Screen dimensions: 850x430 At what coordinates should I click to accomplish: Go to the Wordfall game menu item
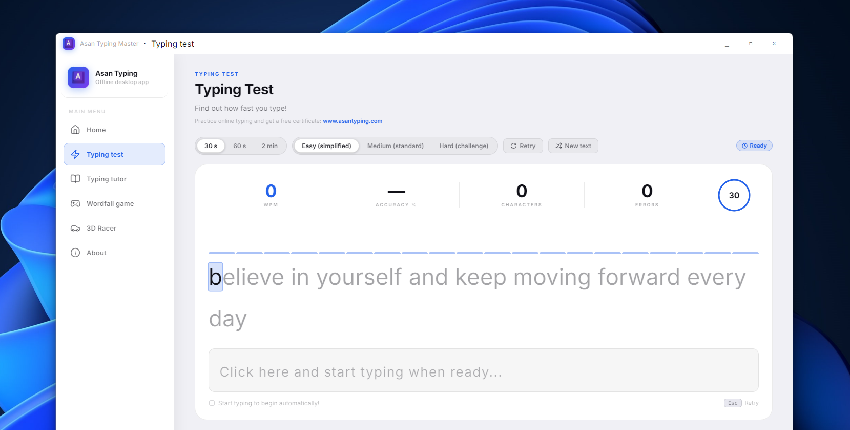[x=114, y=203]
